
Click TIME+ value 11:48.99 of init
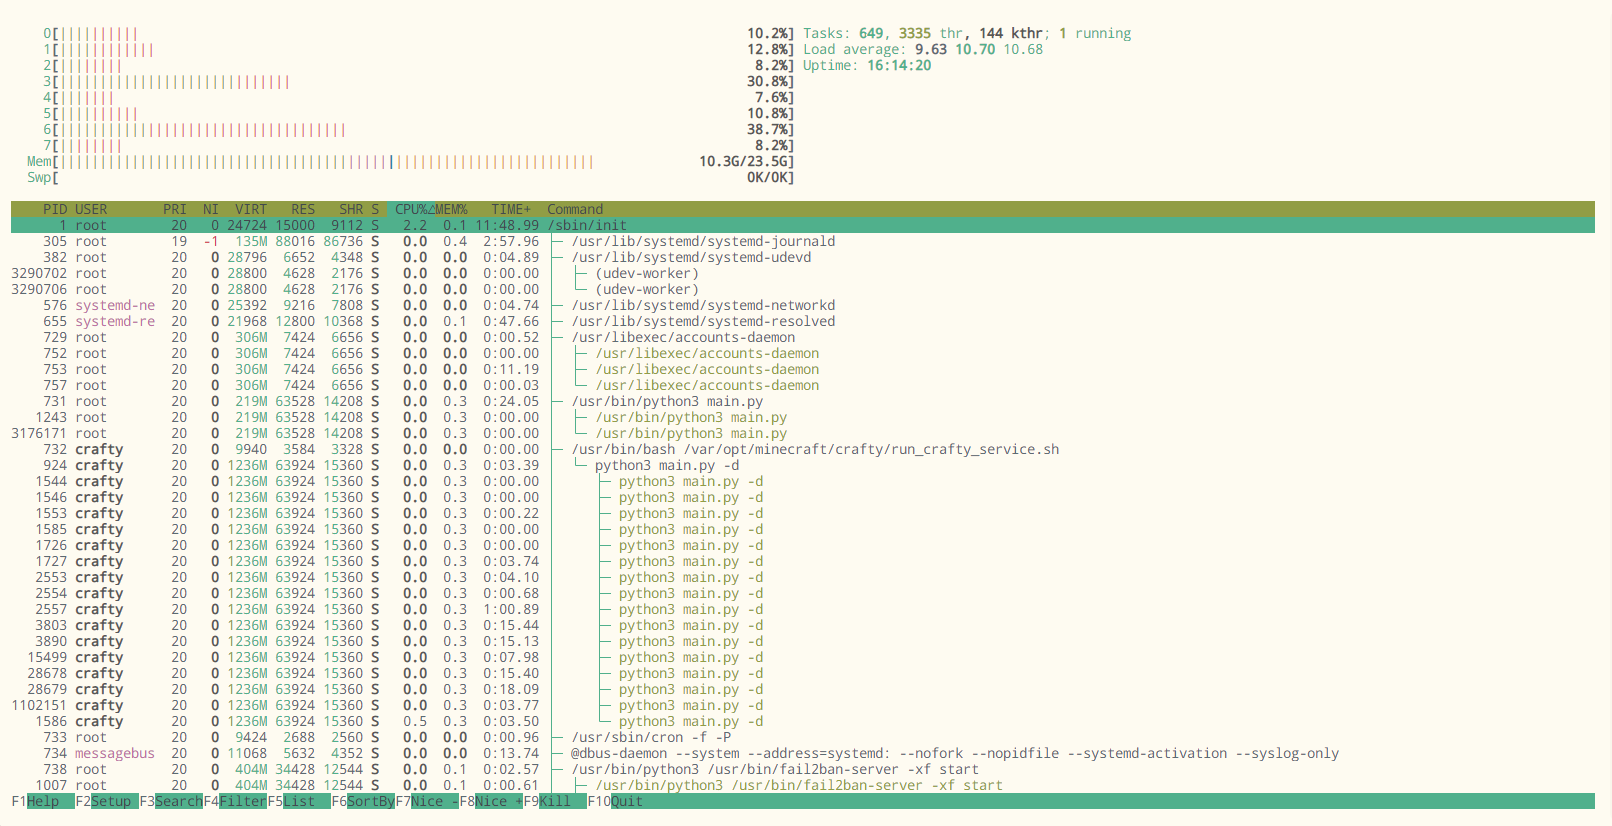tap(507, 225)
